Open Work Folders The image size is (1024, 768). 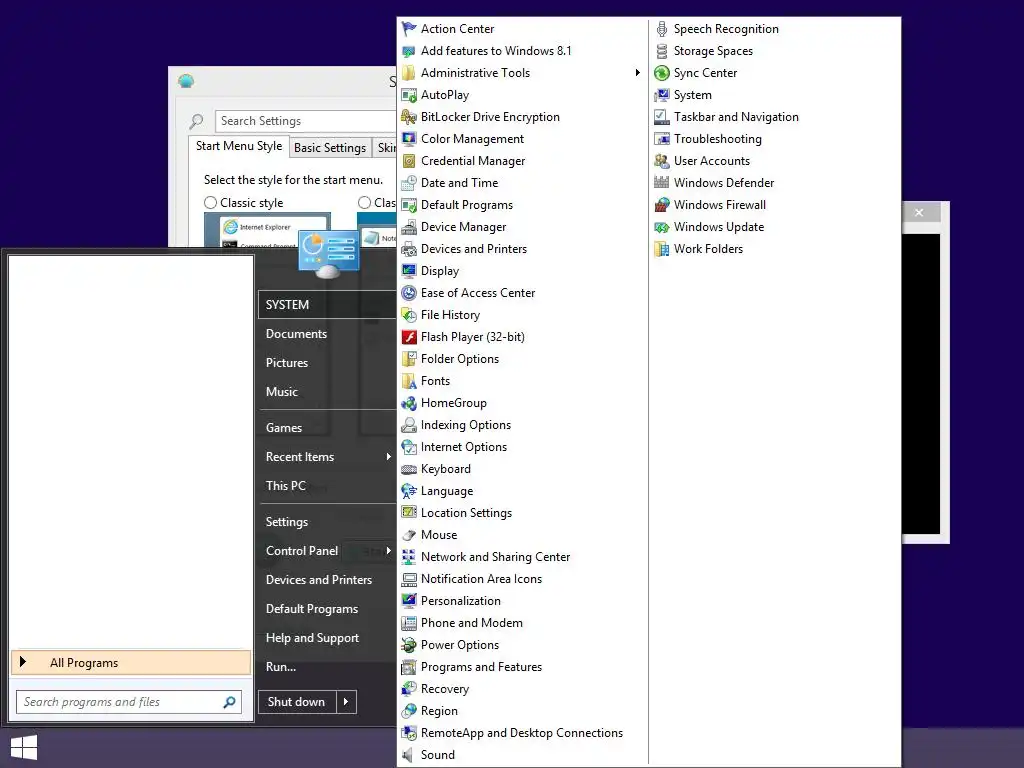(x=708, y=249)
